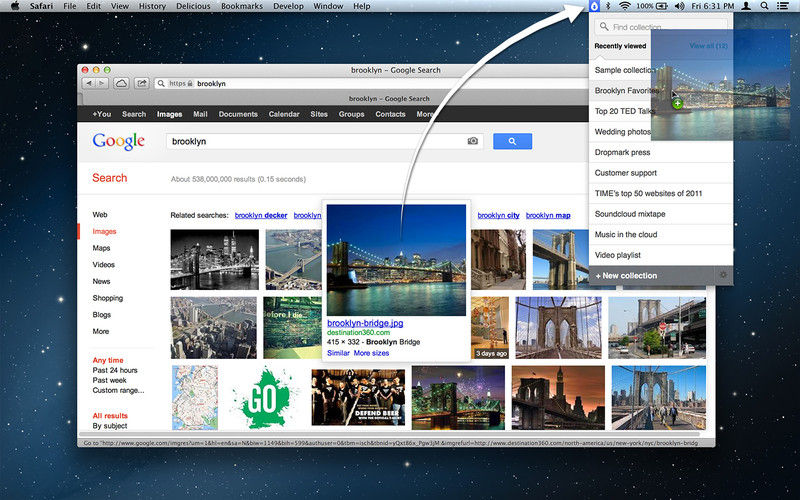This screenshot has width=800, height=500.
Task: Select Maps in search sidebar
Action: tap(101, 248)
